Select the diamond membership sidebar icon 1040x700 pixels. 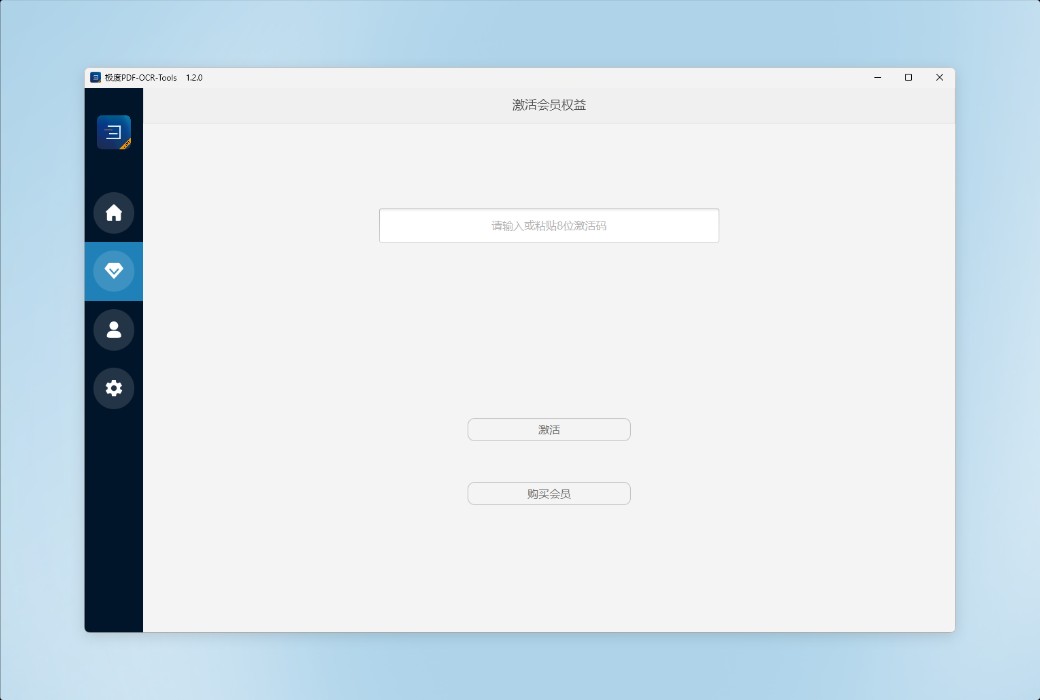click(x=113, y=271)
